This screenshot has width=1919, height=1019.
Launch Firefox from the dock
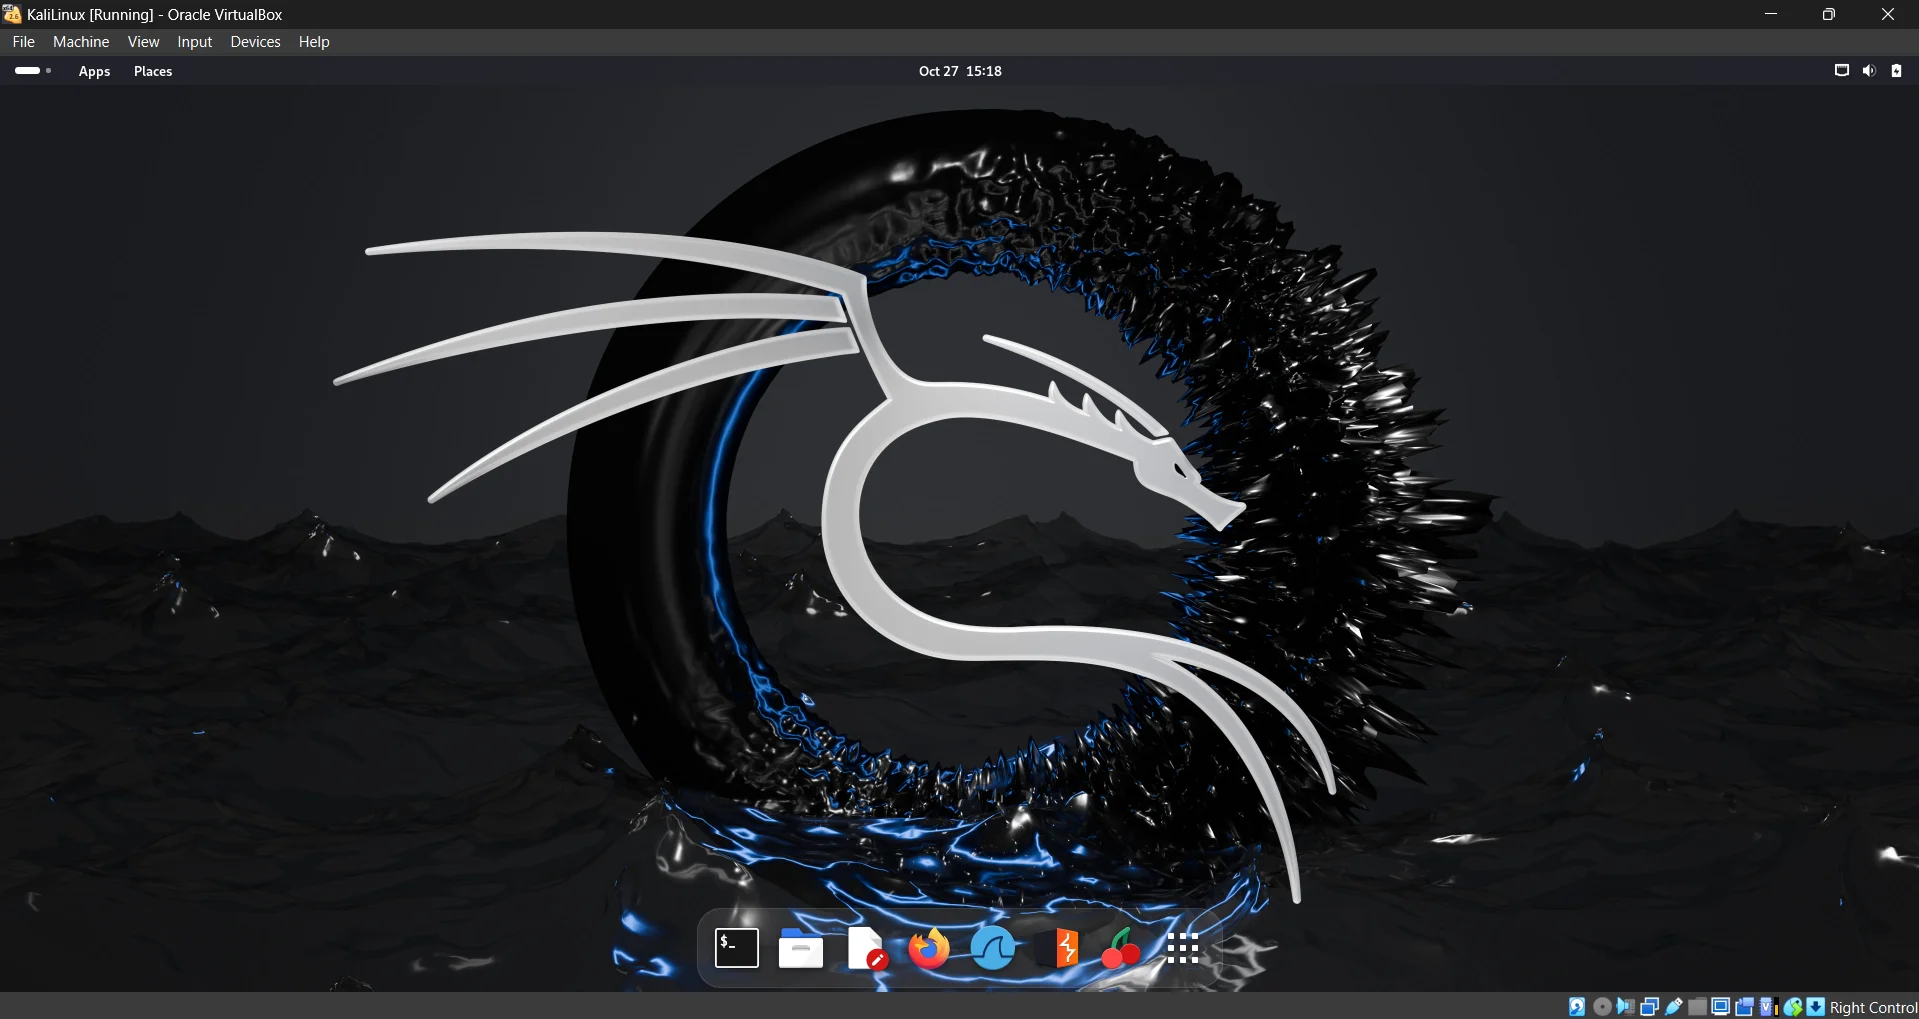point(929,948)
